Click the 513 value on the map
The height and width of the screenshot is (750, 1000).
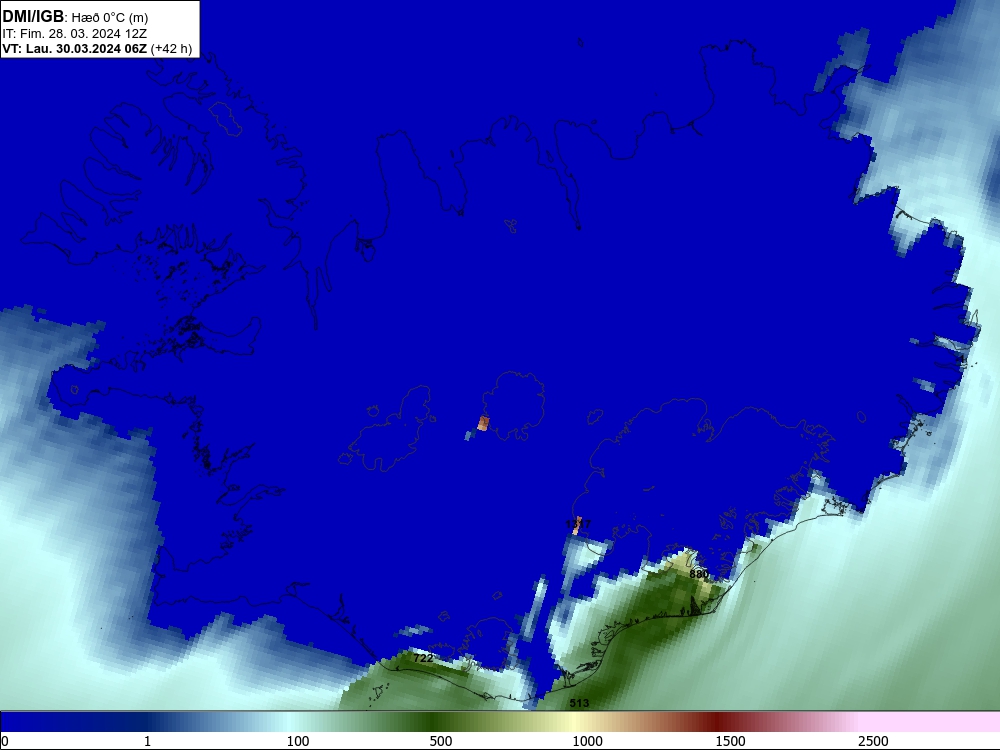pos(579,703)
